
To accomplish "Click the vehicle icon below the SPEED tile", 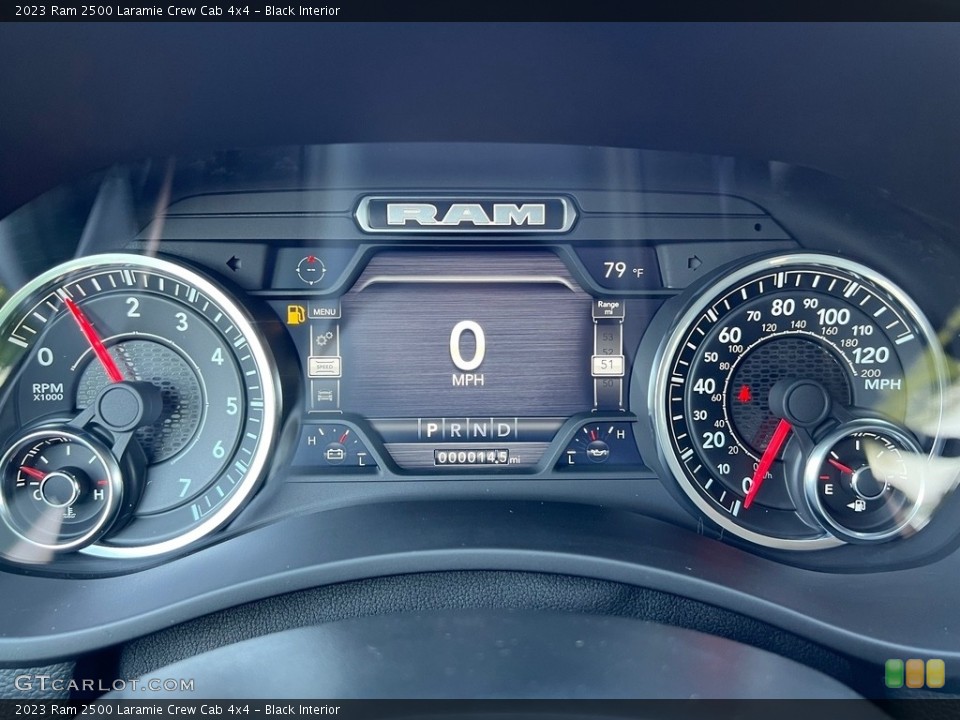I will 324,396.
